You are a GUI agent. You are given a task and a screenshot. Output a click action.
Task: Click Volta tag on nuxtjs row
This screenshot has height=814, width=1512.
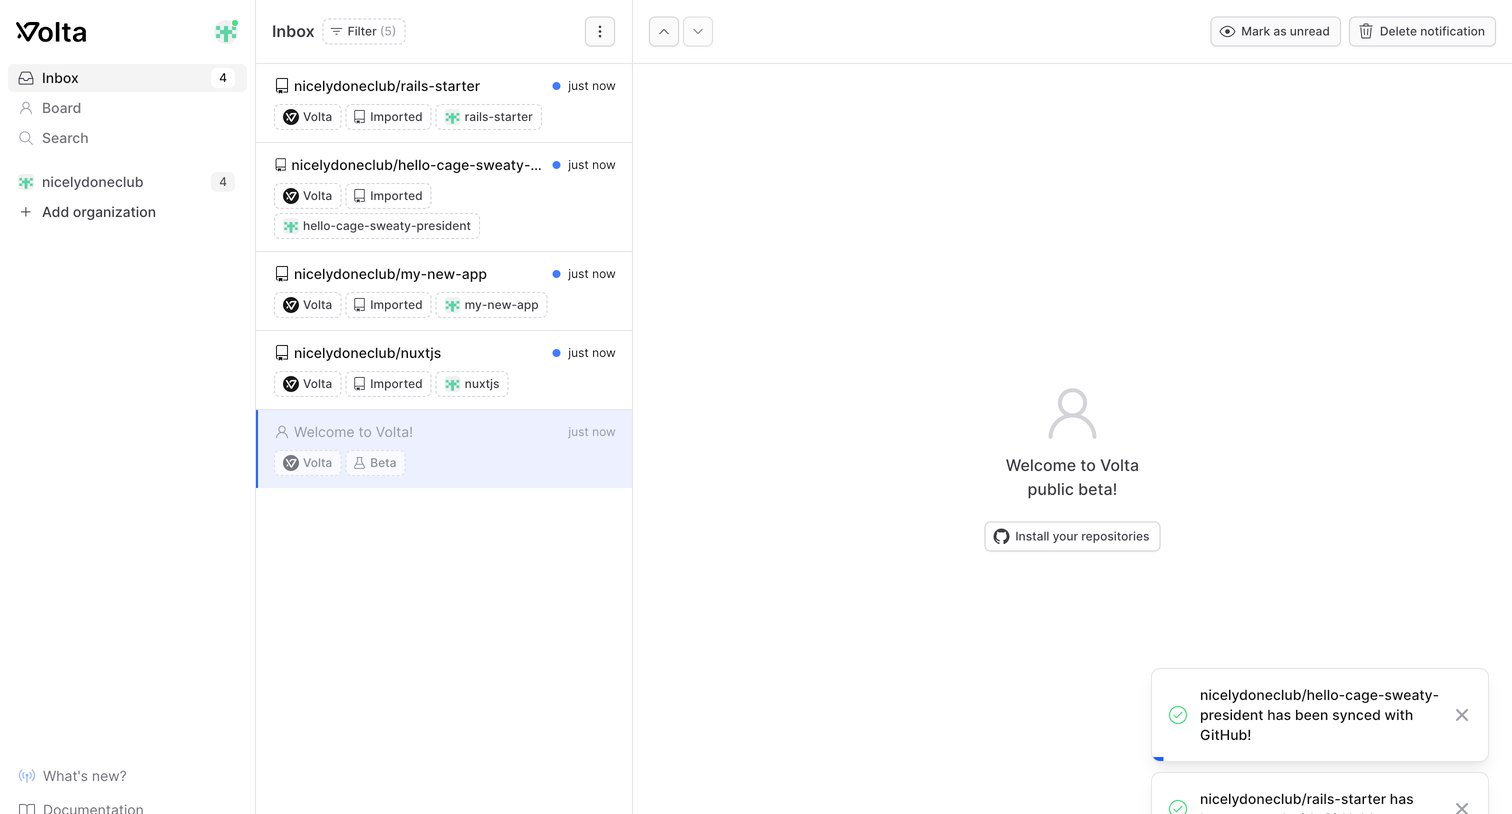tap(308, 384)
